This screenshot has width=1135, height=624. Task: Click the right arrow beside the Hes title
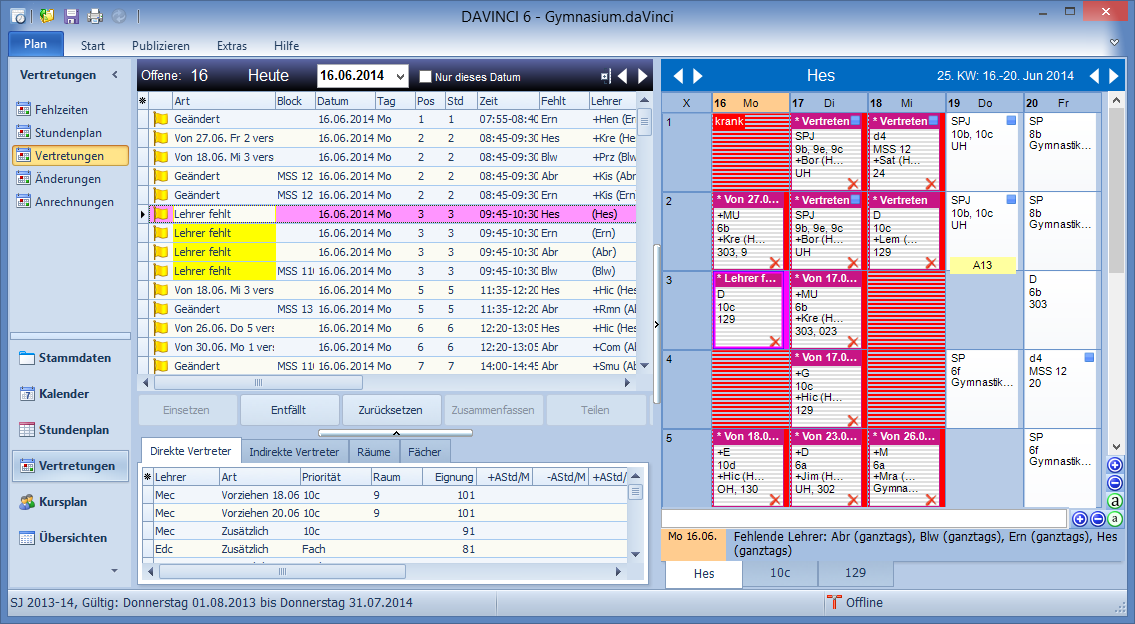(x=698, y=76)
